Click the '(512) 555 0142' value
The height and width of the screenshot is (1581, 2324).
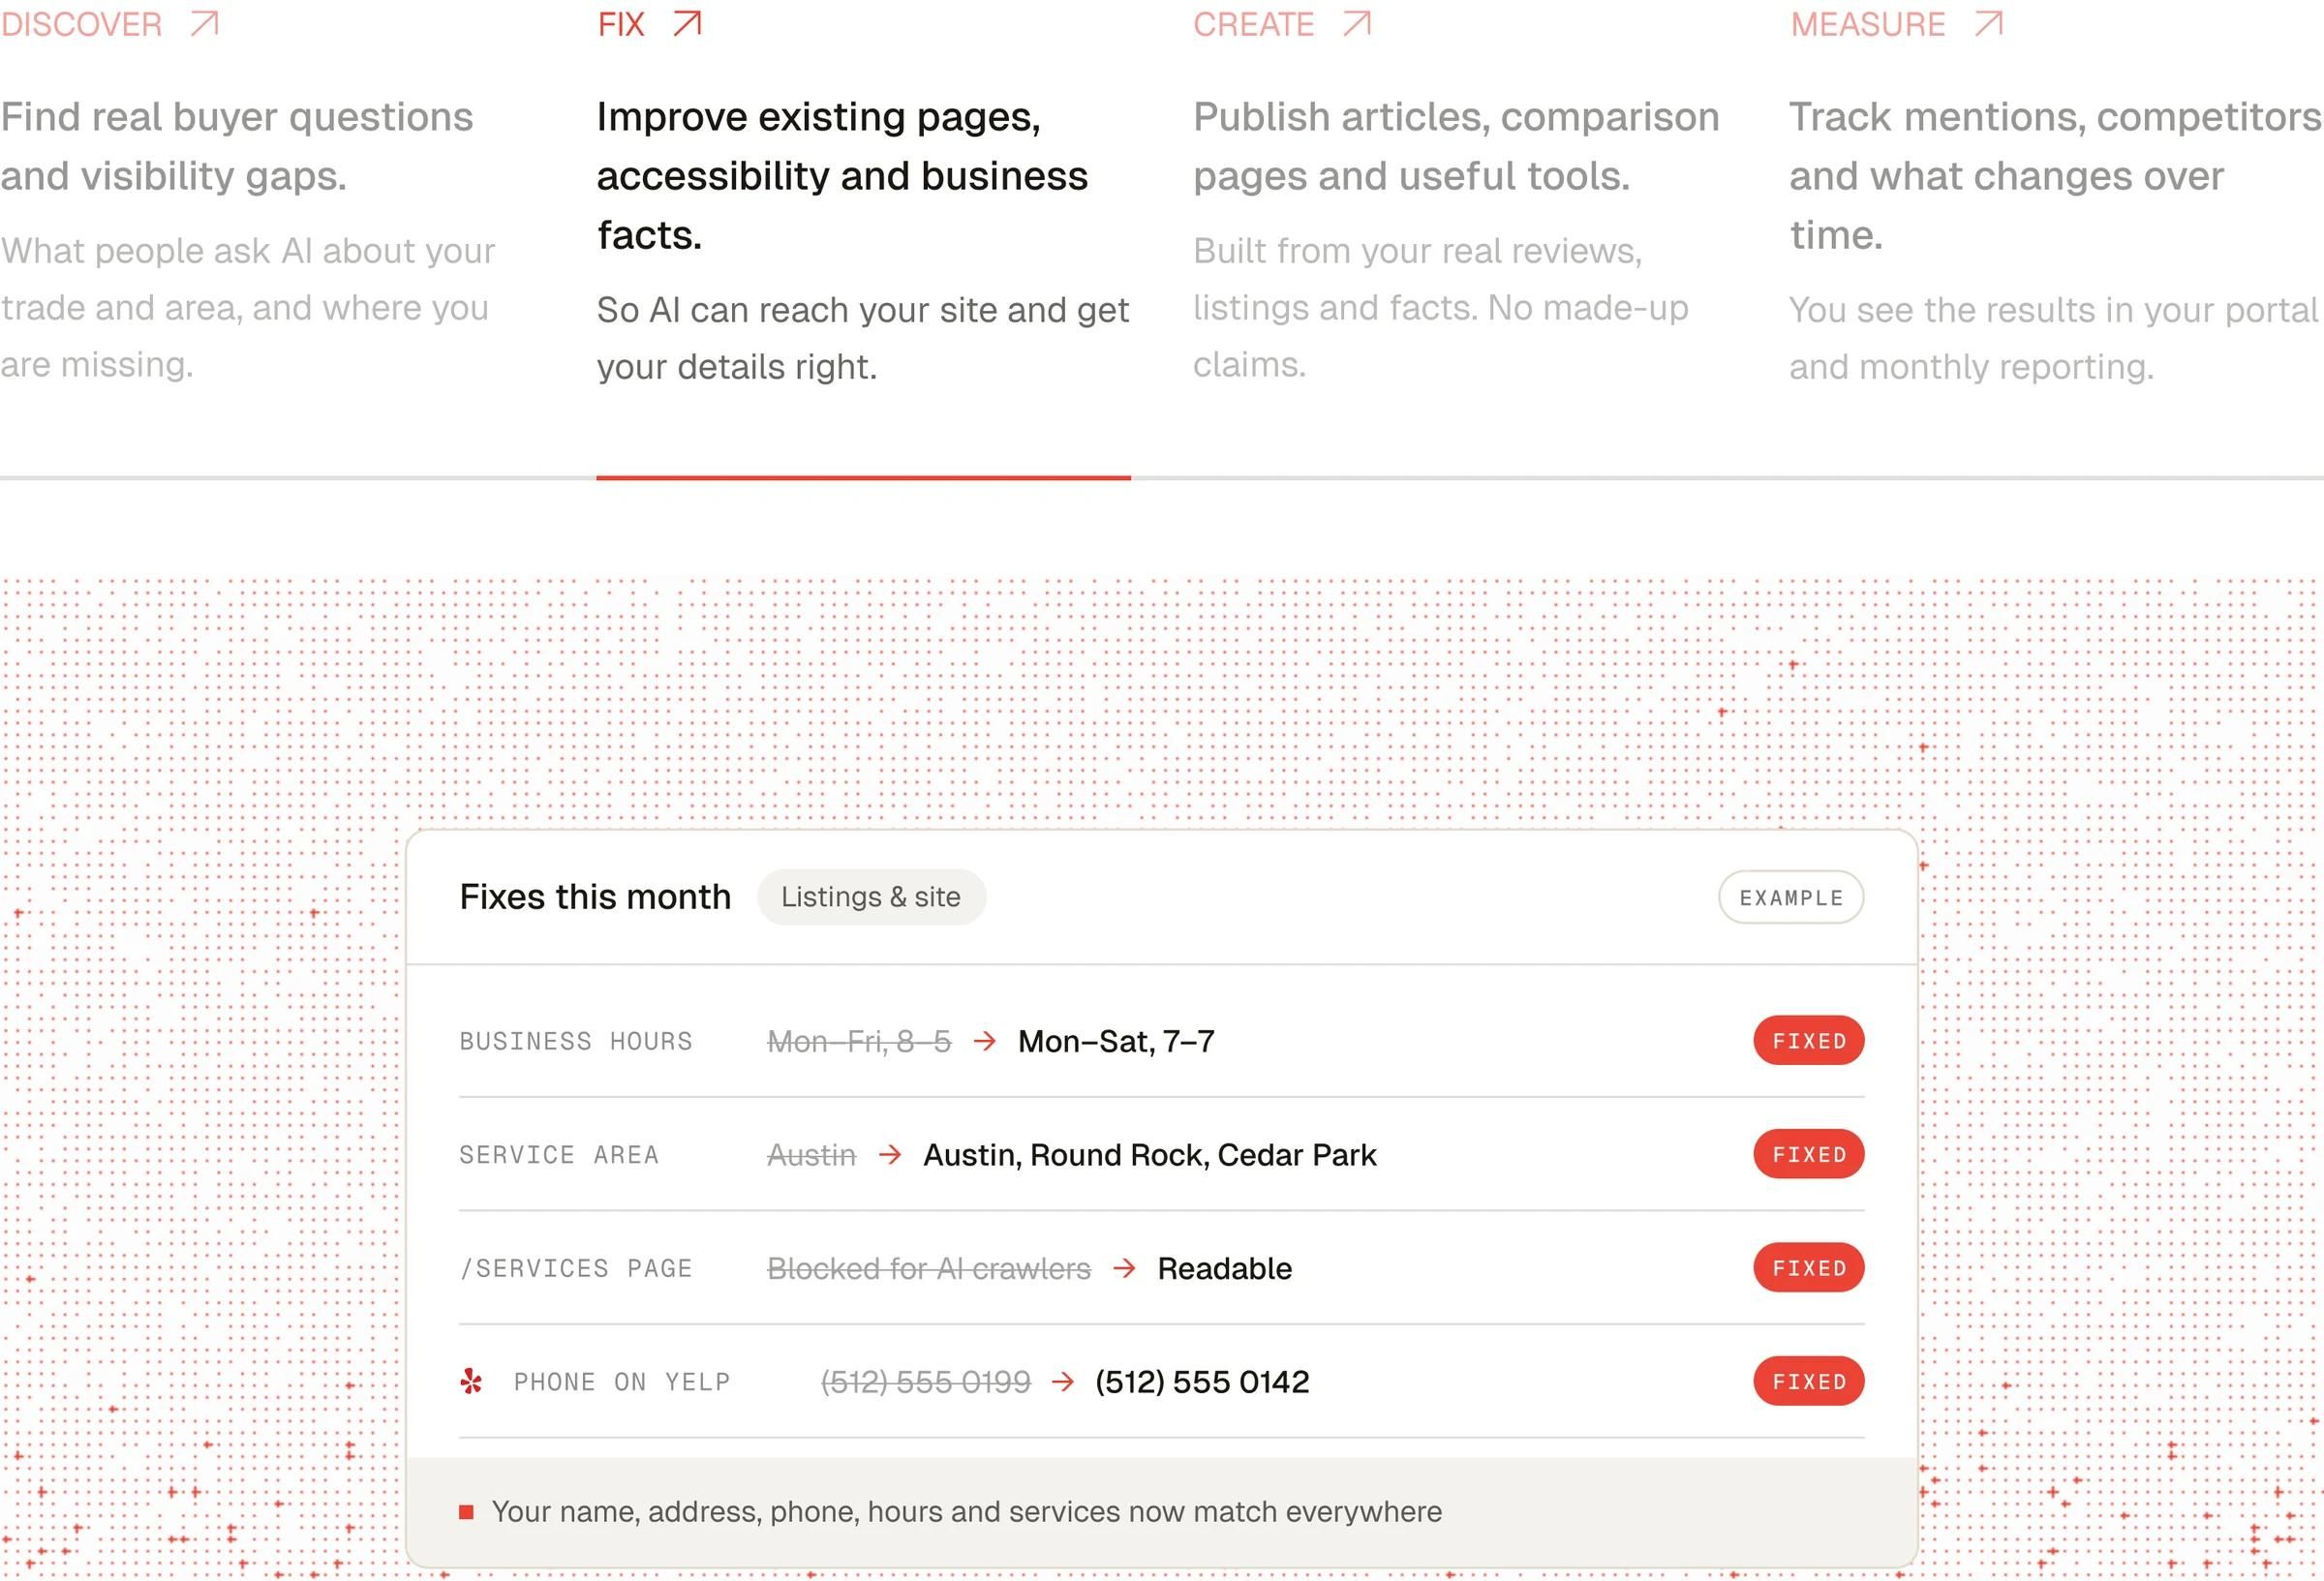[x=1202, y=1381]
